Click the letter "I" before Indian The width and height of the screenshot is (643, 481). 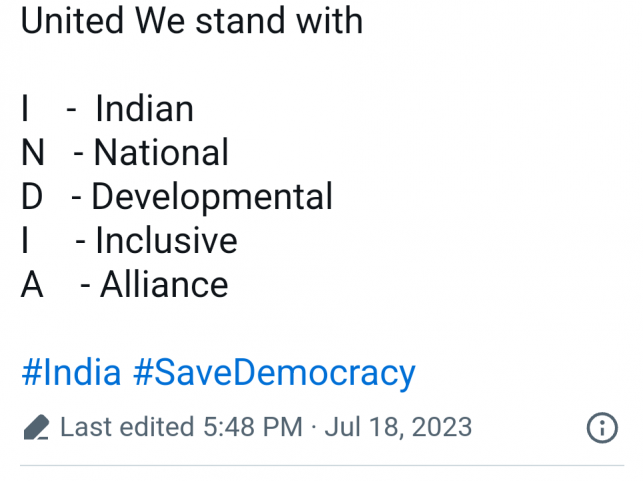point(25,109)
